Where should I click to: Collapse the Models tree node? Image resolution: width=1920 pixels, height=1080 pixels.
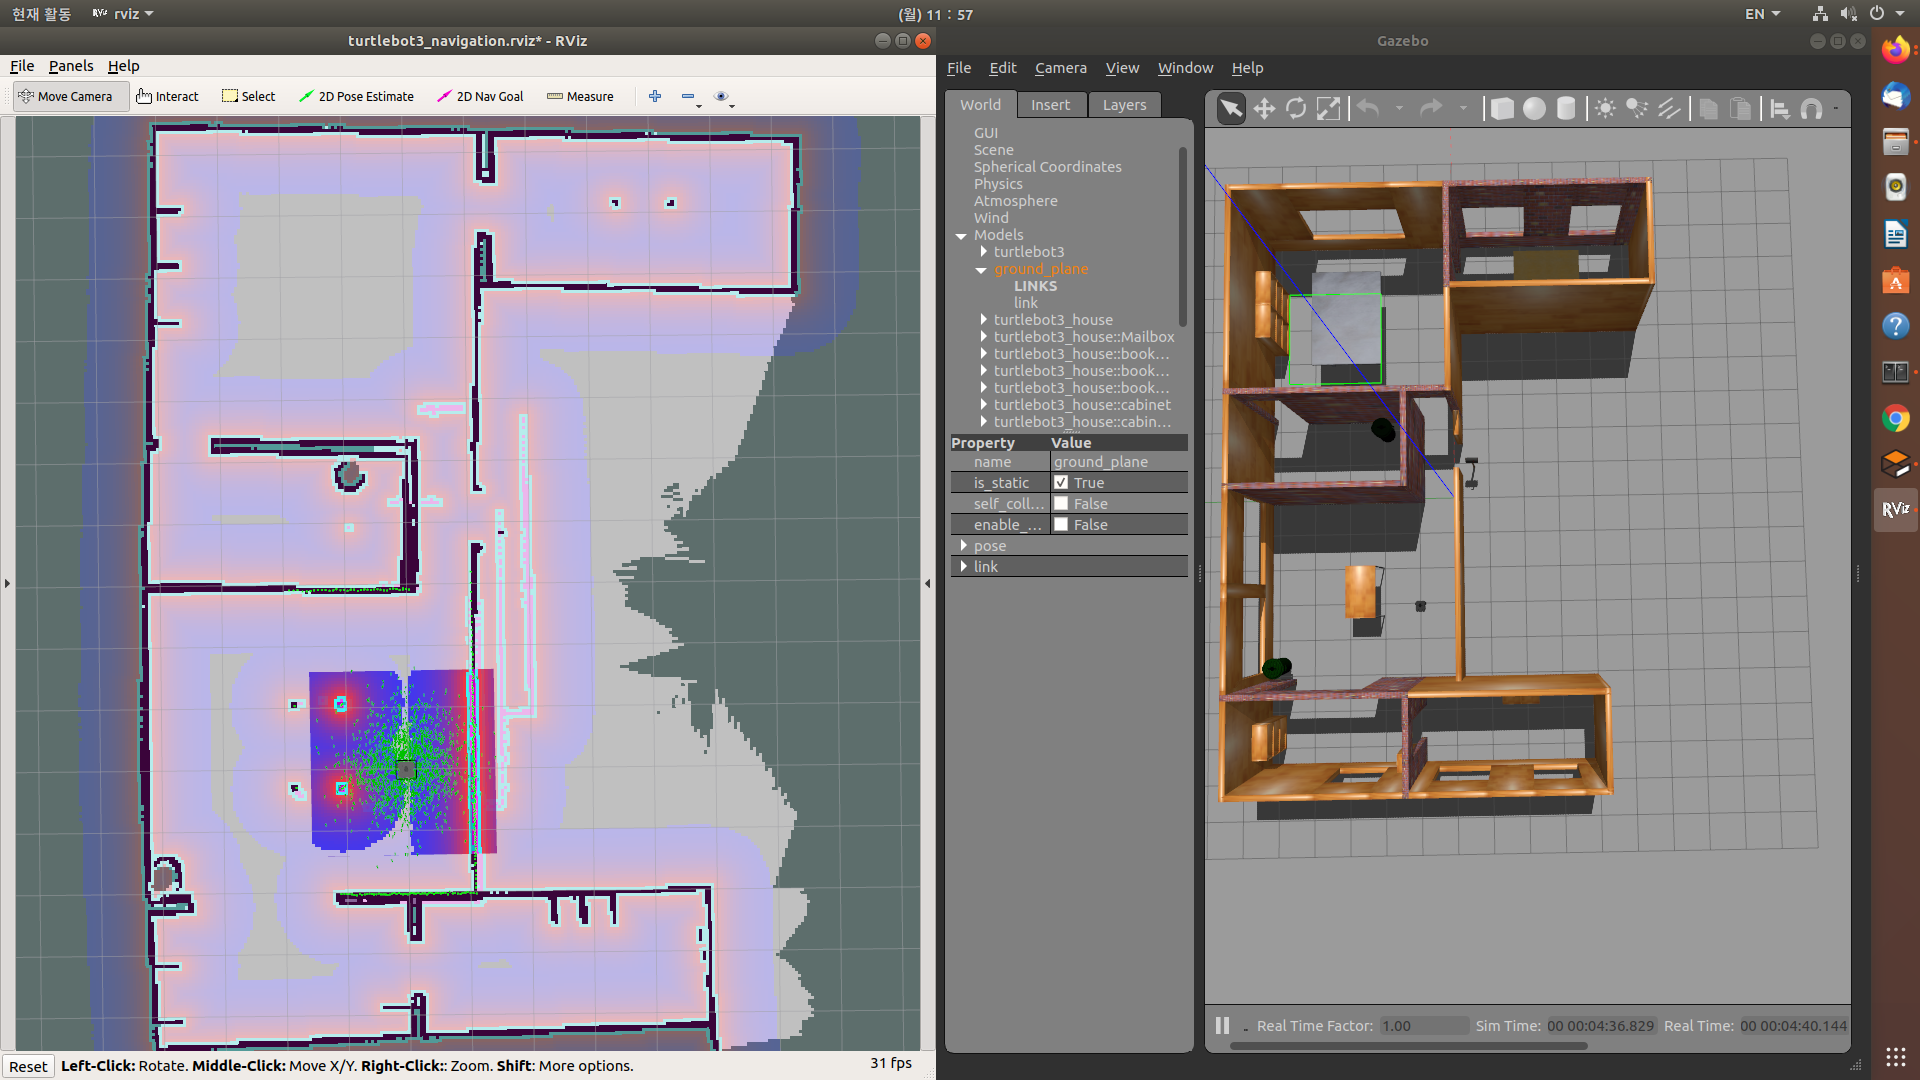click(961, 236)
